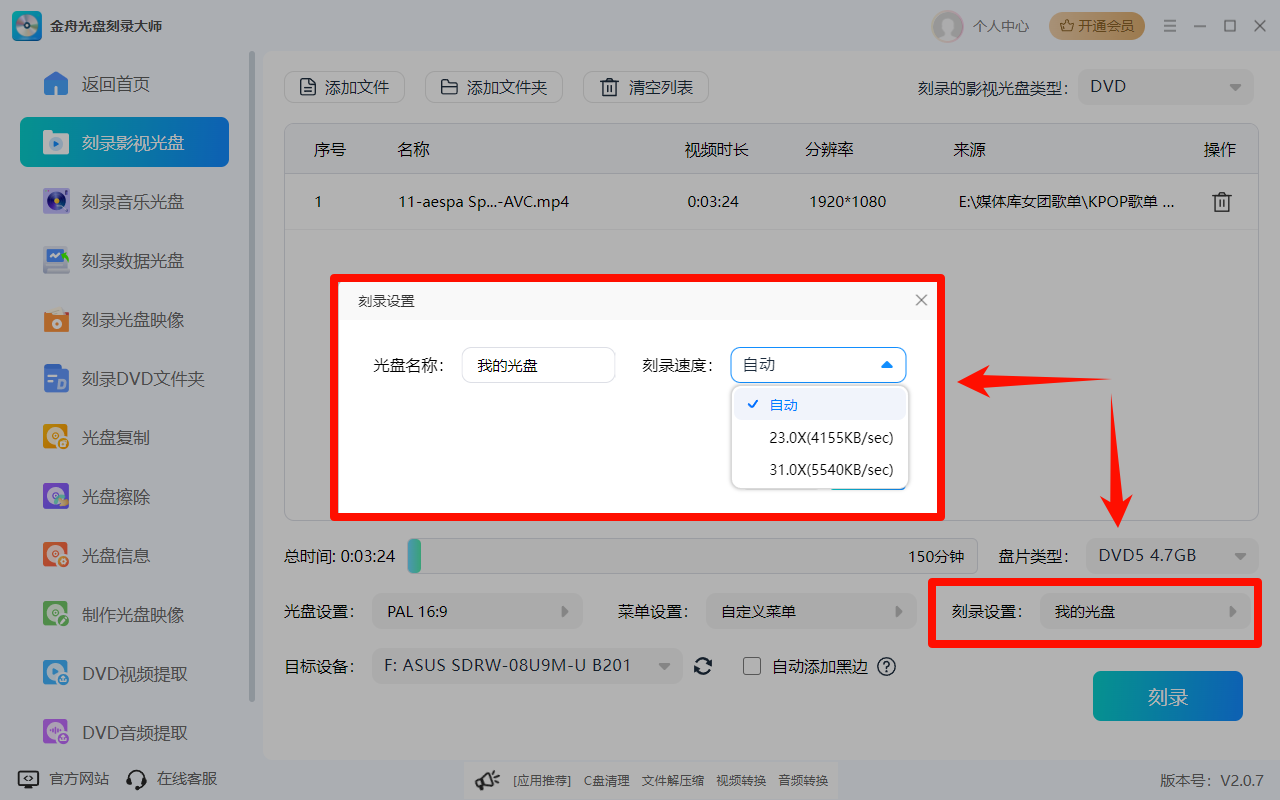Click the 刻录光盘映像 sidebar icon
The image size is (1280, 800).
56,320
